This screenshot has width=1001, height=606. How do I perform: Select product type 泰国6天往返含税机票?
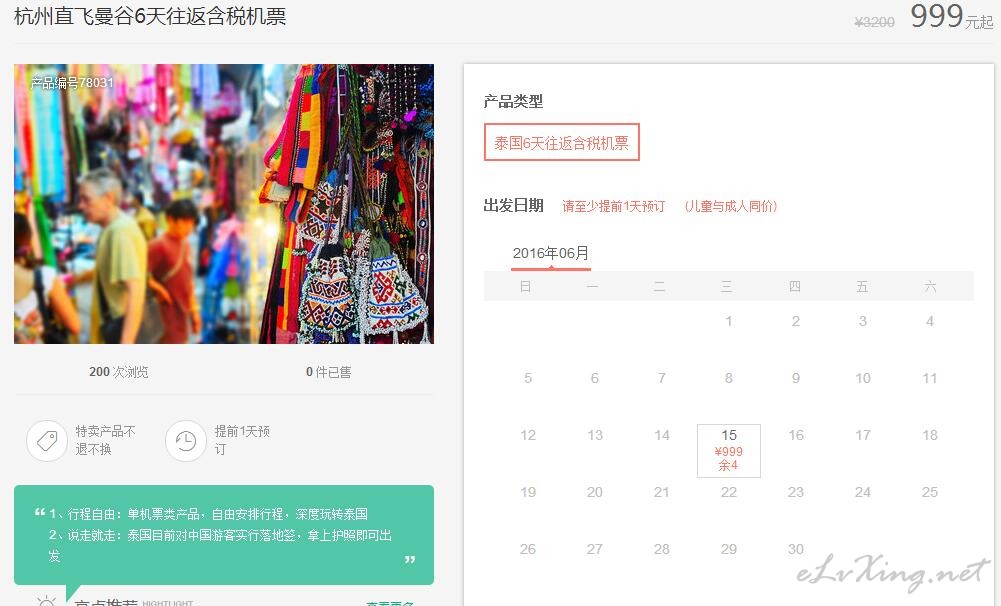pos(562,142)
